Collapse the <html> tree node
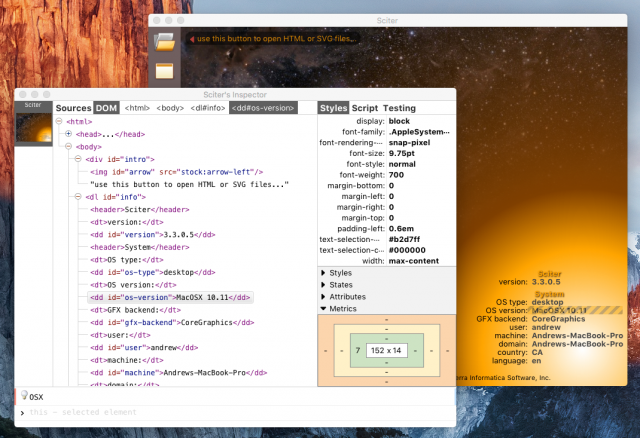The width and height of the screenshot is (640, 438). (x=59, y=121)
